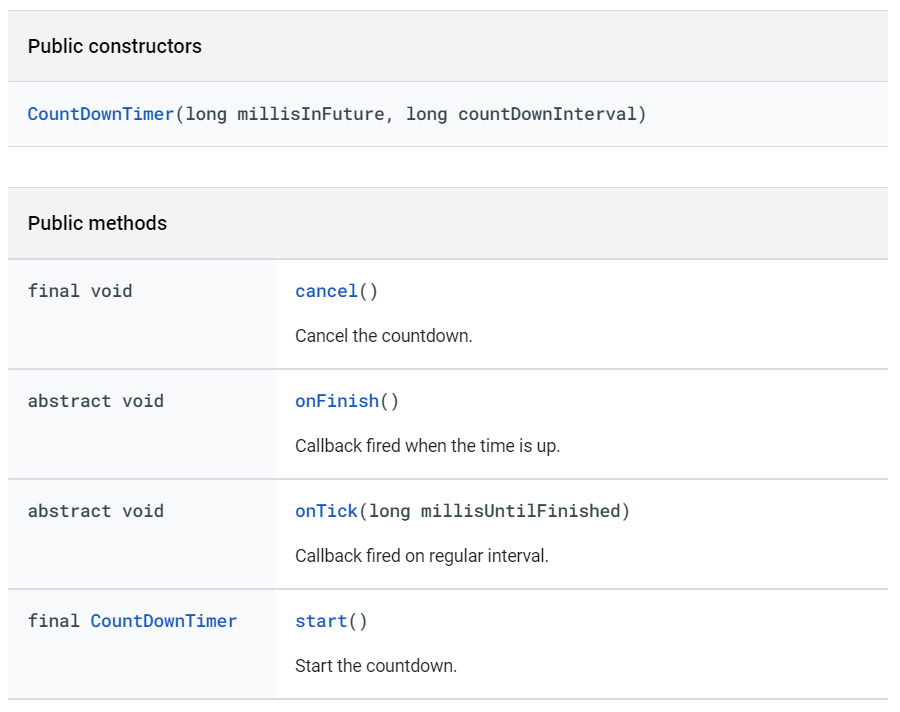Viewport: 900px width, 712px height.
Task: Open the cancel() method link
Action: tap(326, 291)
